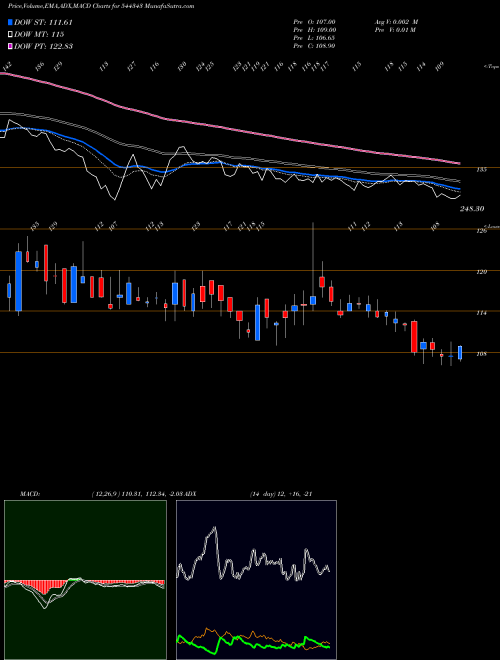
Task: Select the 'DOW MT: 115' legend text
Action: point(39,34)
